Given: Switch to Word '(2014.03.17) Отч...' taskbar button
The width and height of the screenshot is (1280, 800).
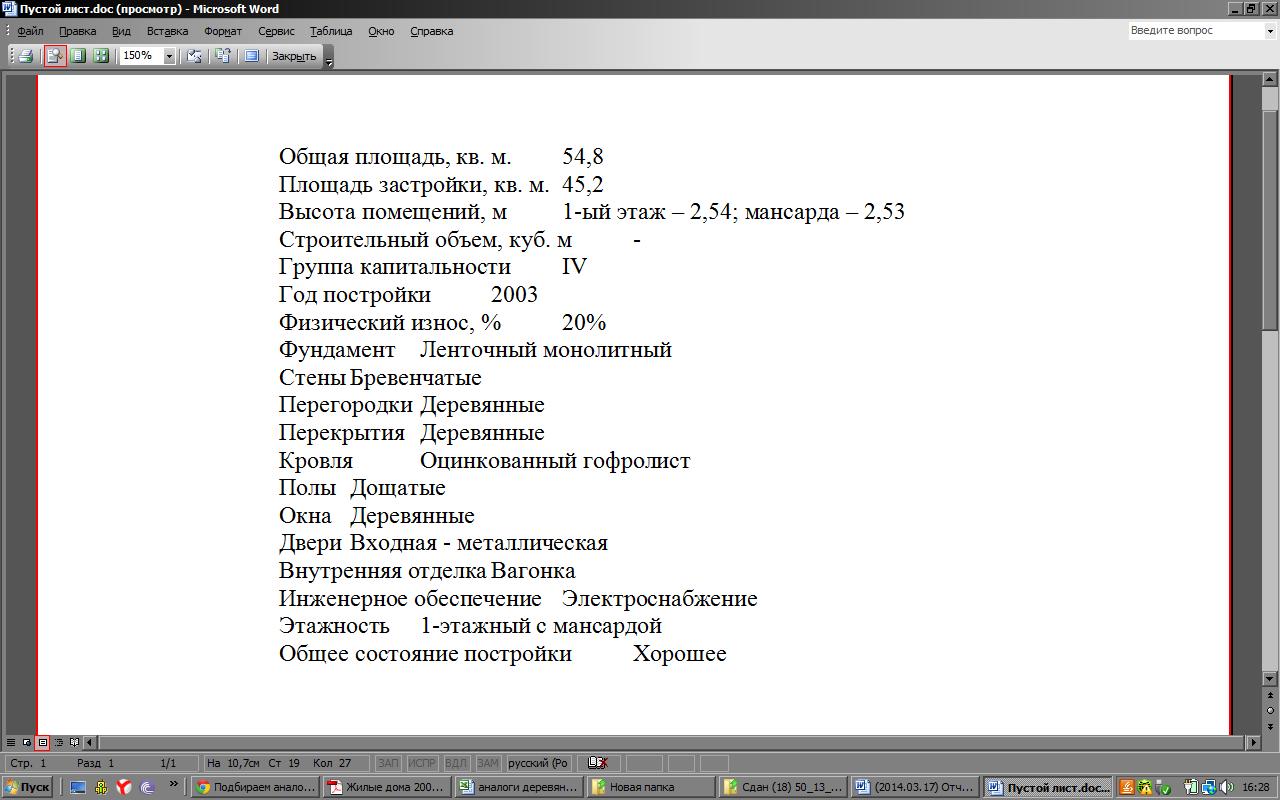Looking at the screenshot, I should [x=915, y=787].
